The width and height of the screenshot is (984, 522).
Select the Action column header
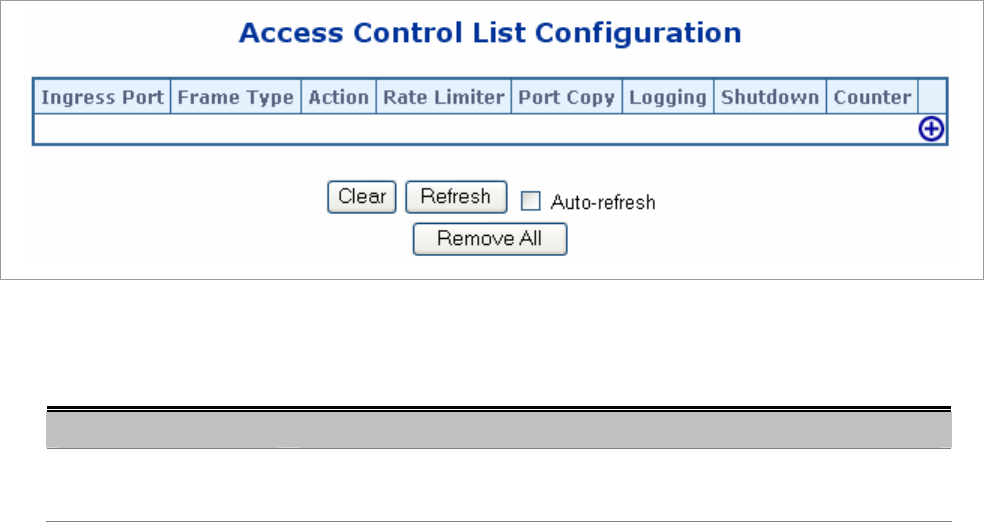(338, 97)
